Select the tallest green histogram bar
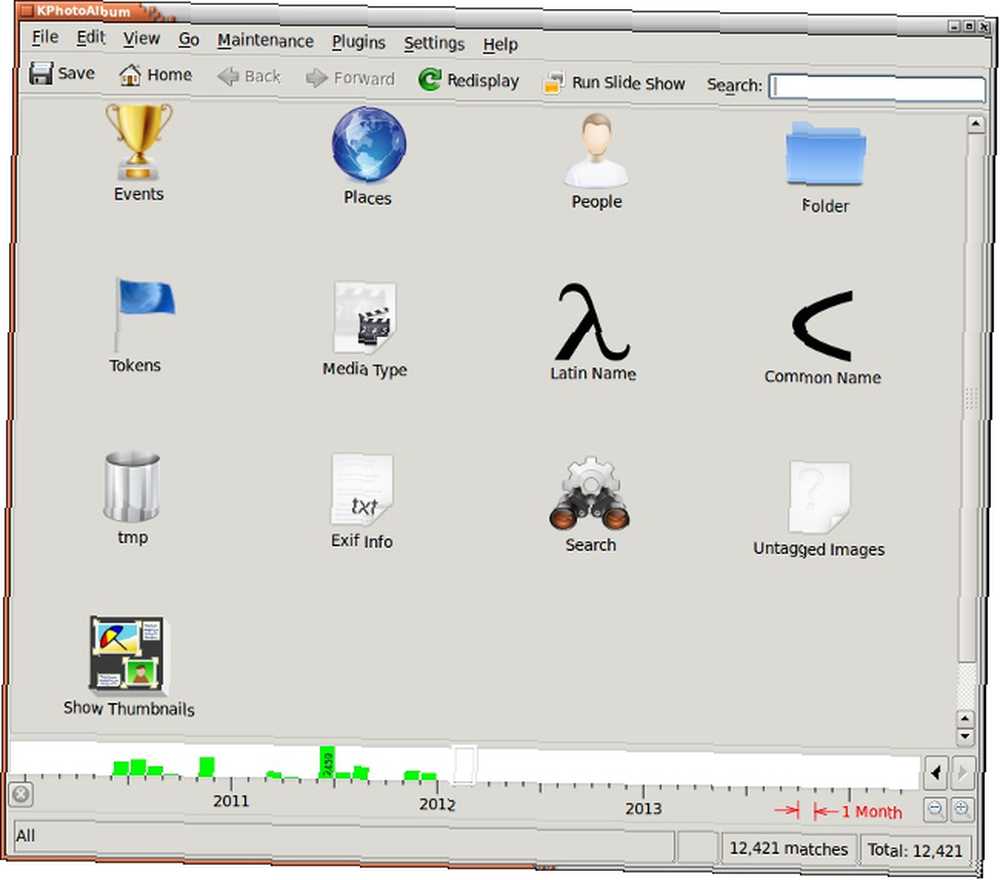The width and height of the screenshot is (1000, 880). pos(327,762)
